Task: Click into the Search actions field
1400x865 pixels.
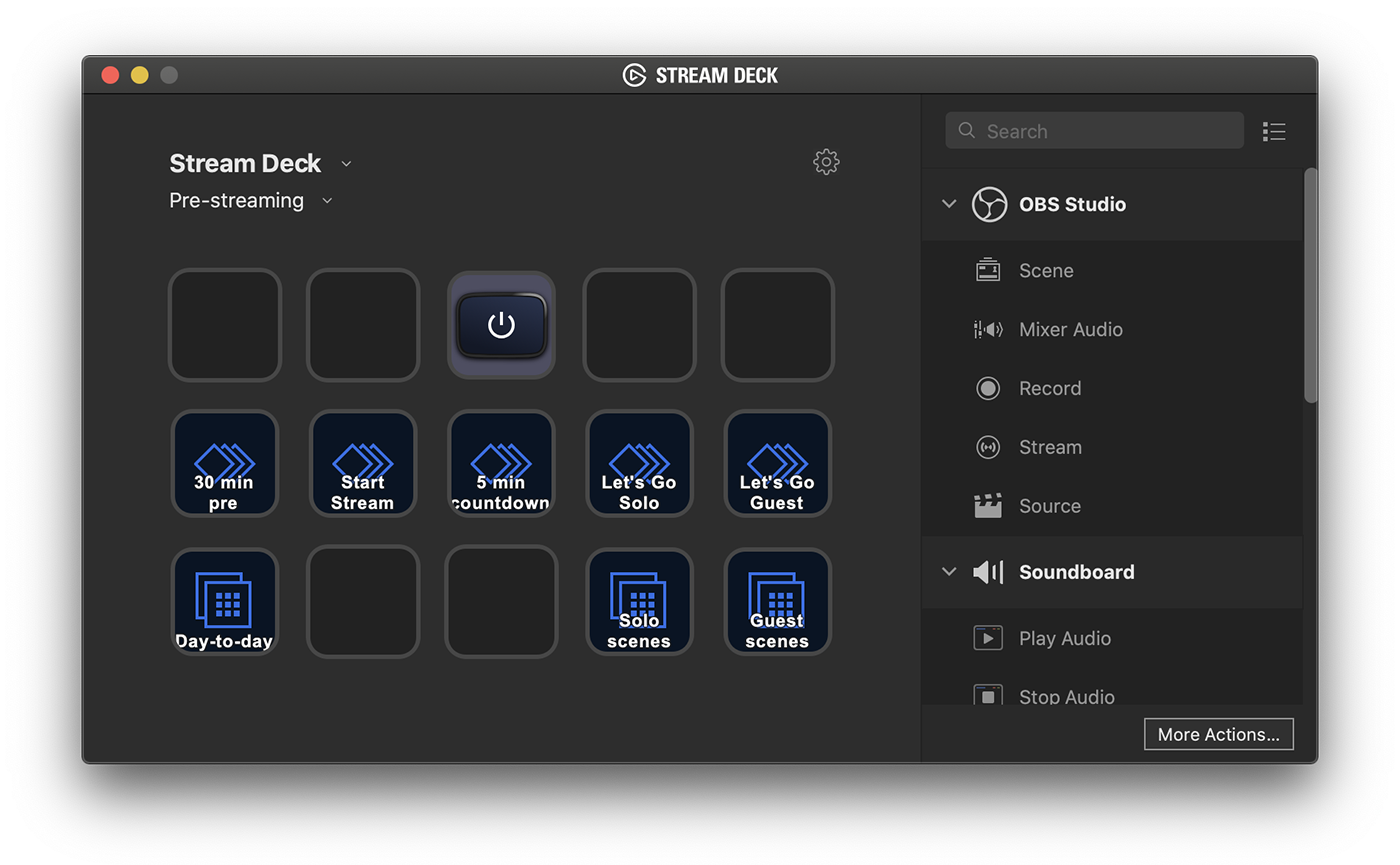Action: click(x=1094, y=130)
